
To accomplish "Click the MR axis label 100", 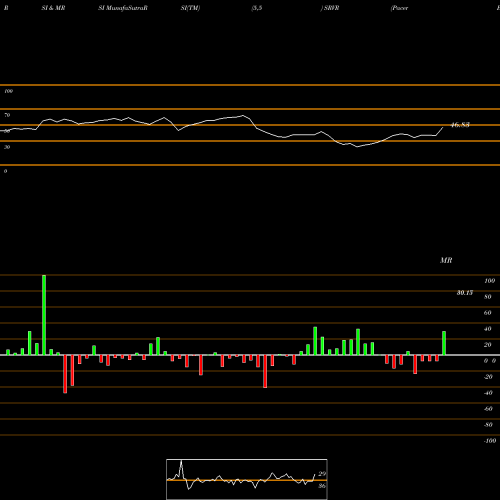I will (489, 281).
